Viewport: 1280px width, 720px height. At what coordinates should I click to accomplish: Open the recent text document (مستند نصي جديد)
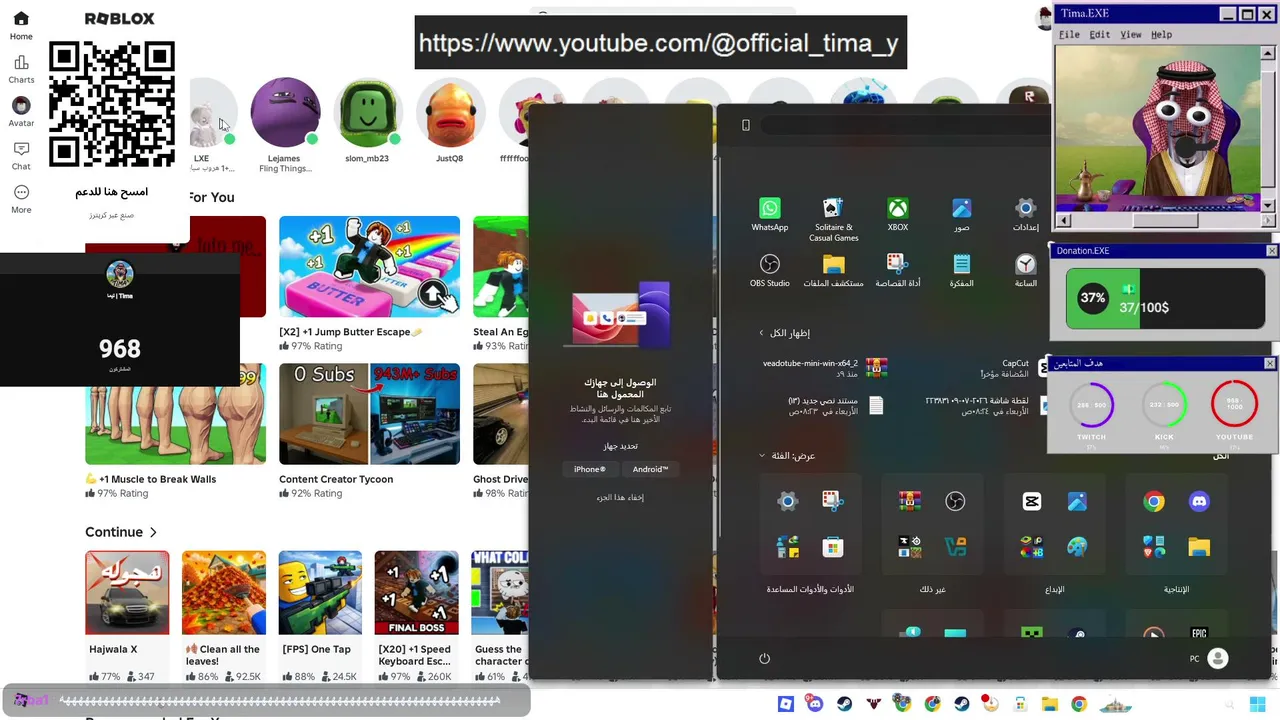[835, 405]
